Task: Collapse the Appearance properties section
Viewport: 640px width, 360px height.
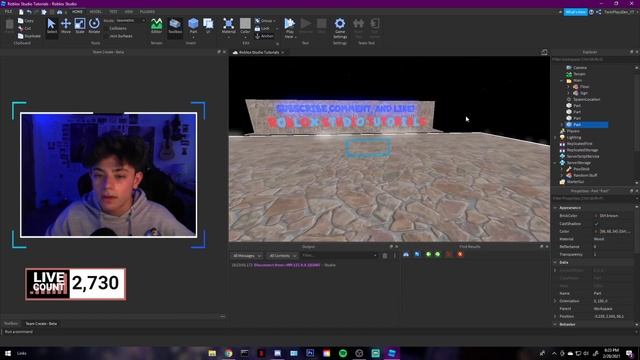Action: pos(555,208)
